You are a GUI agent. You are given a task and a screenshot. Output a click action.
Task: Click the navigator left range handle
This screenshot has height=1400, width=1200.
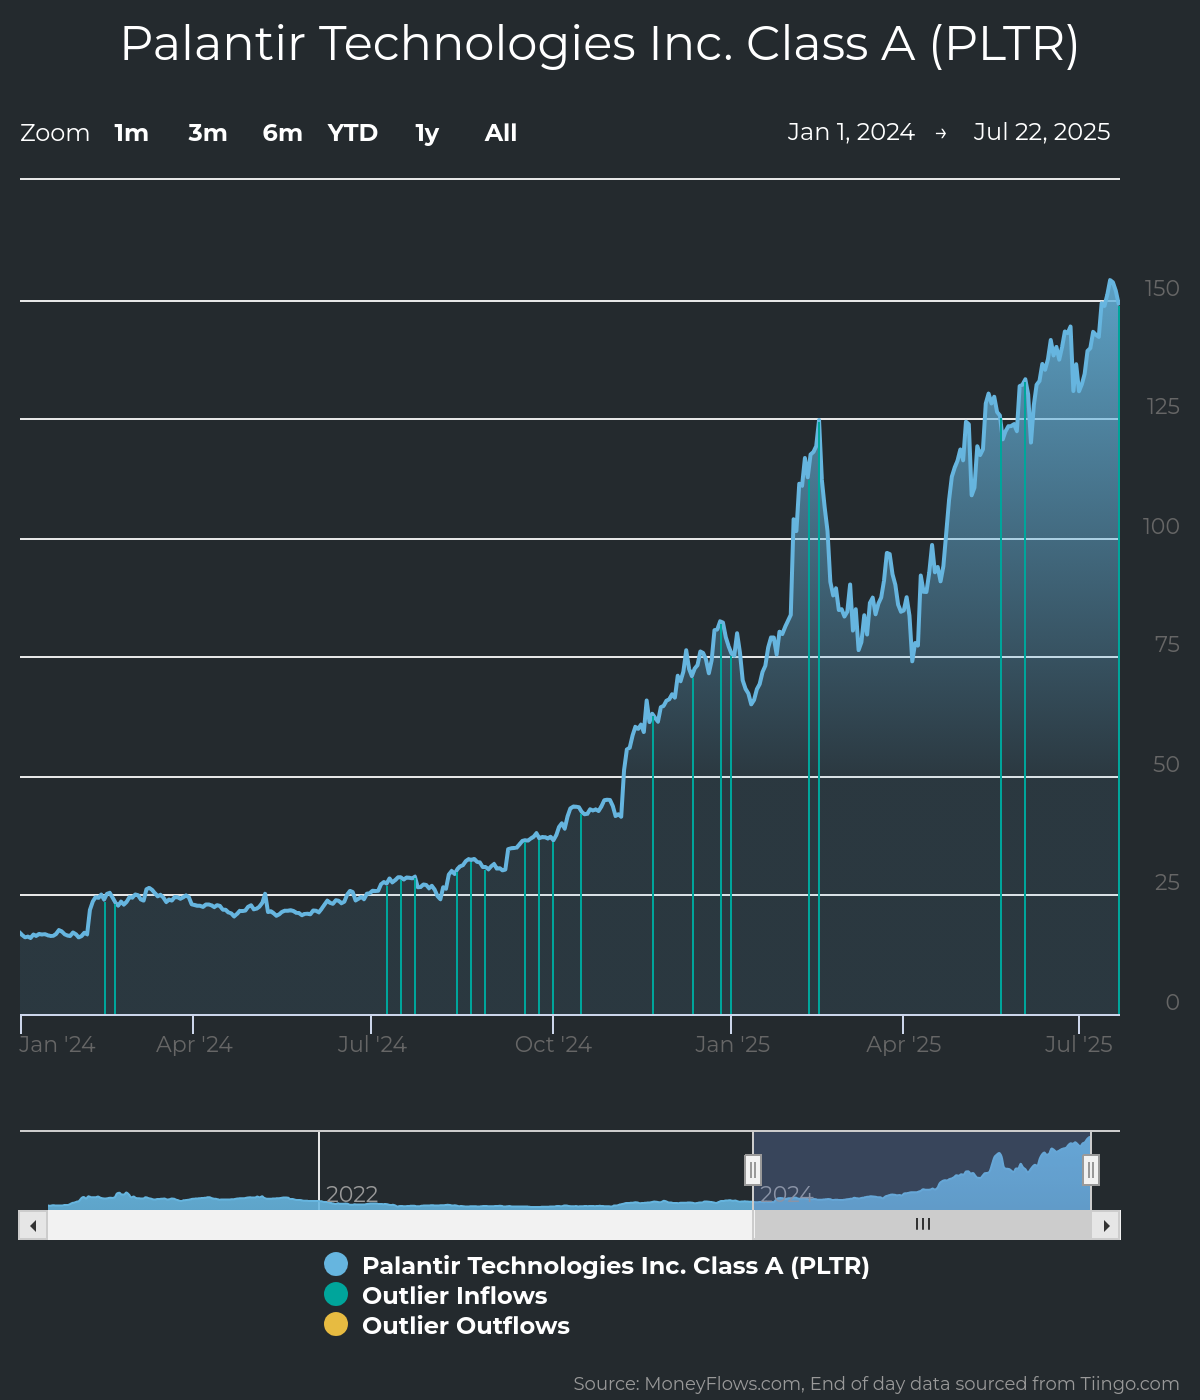point(753,1169)
